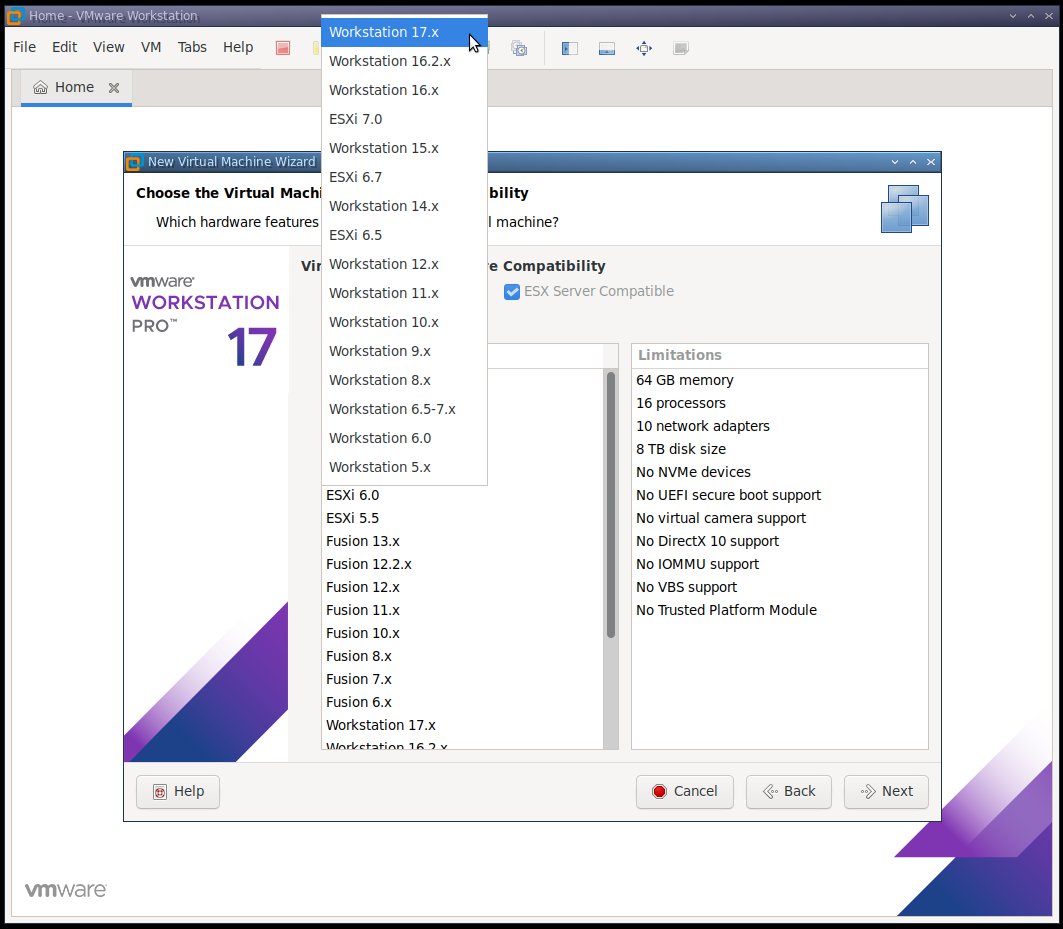The height and width of the screenshot is (929, 1063).
Task: Click the '64 GB memory' limitation row
Action: (780, 380)
